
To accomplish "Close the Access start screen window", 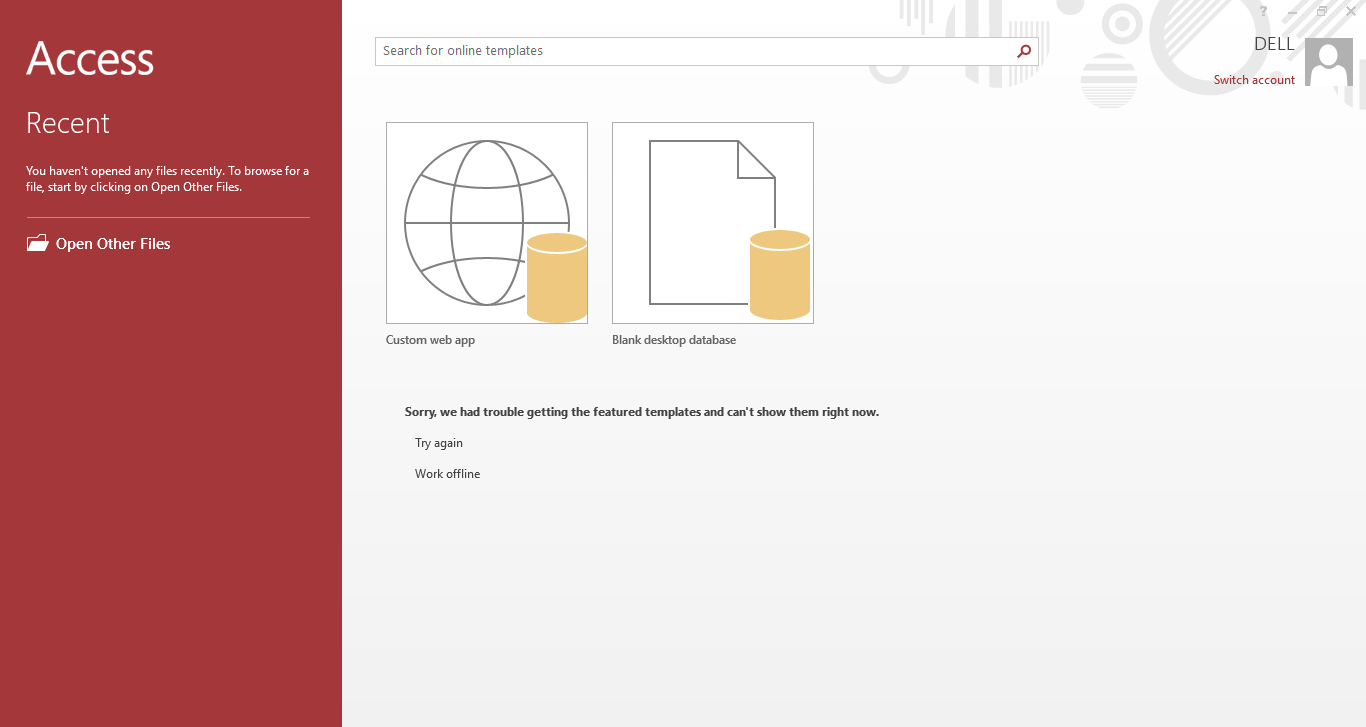I will point(1350,11).
